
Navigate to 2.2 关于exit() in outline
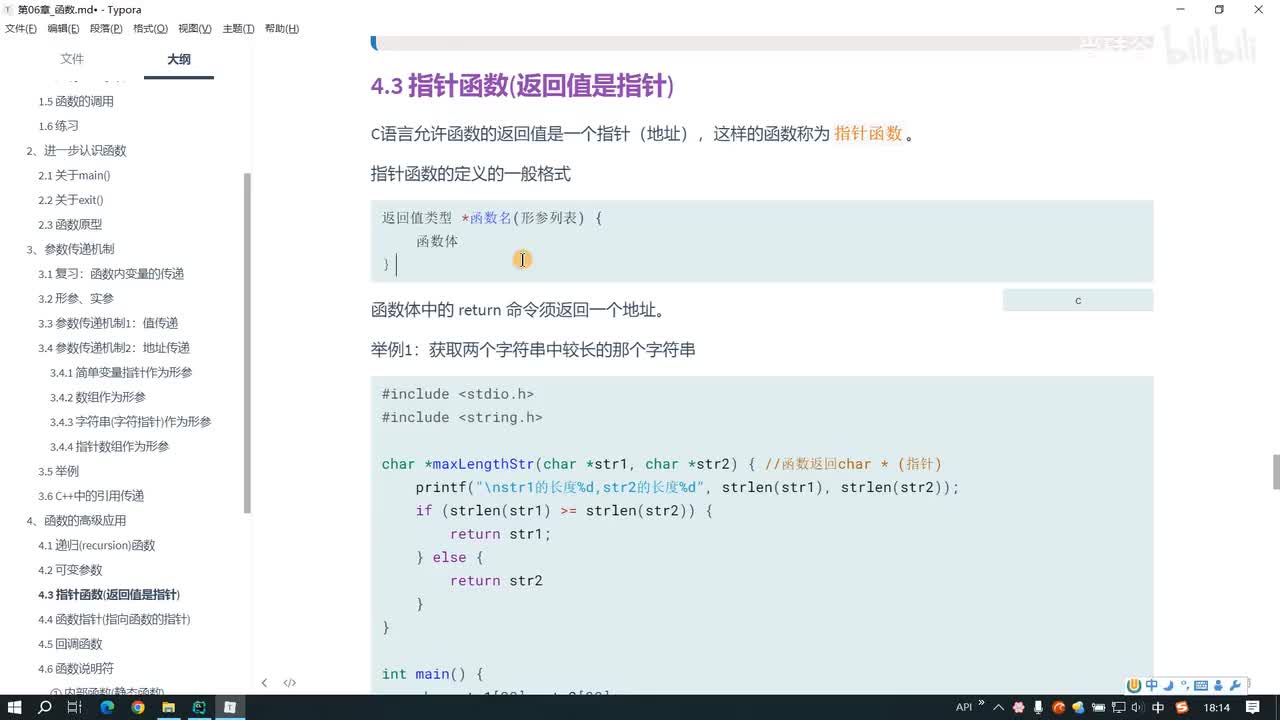pos(71,200)
